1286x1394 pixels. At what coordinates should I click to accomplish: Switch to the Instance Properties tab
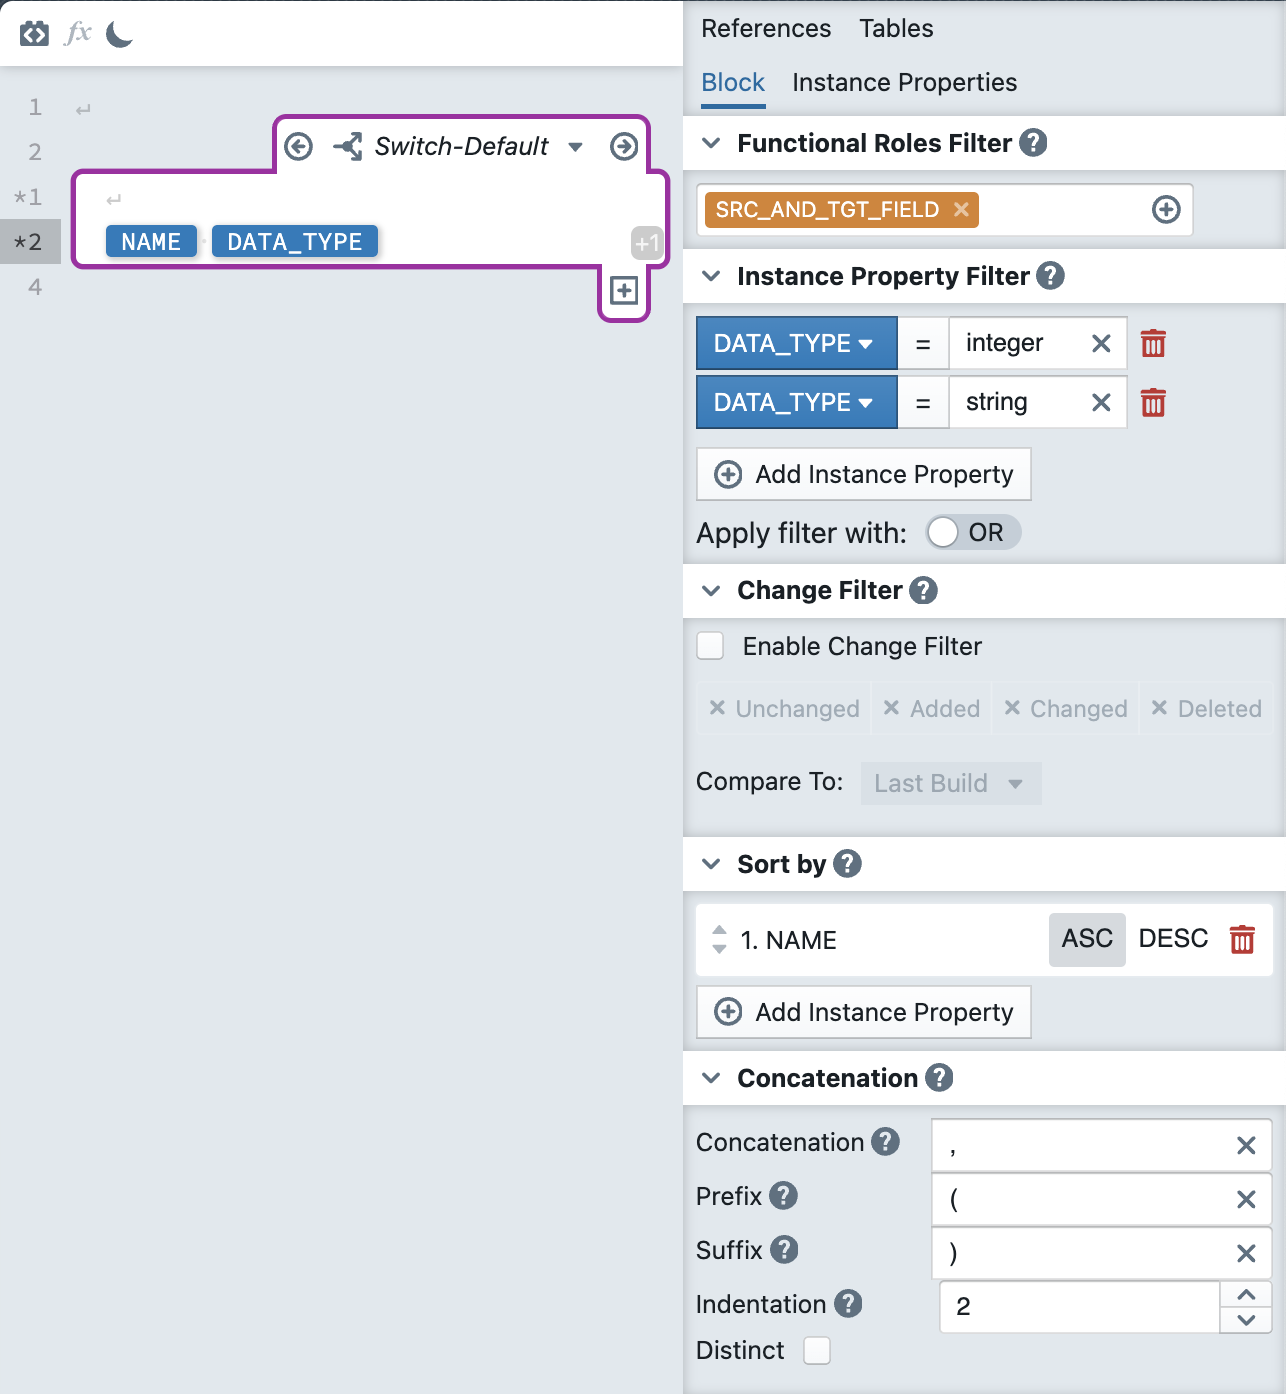[904, 83]
